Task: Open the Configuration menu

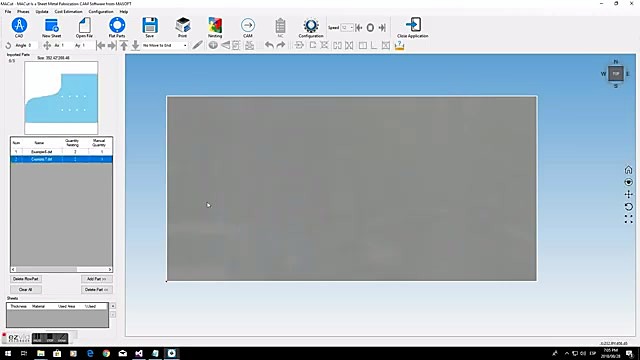Action: [101, 11]
